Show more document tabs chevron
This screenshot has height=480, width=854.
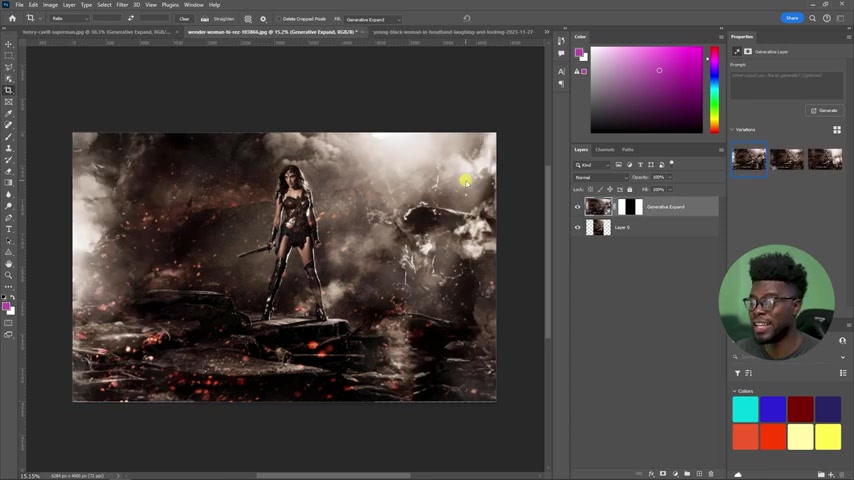tap(547, 32)
